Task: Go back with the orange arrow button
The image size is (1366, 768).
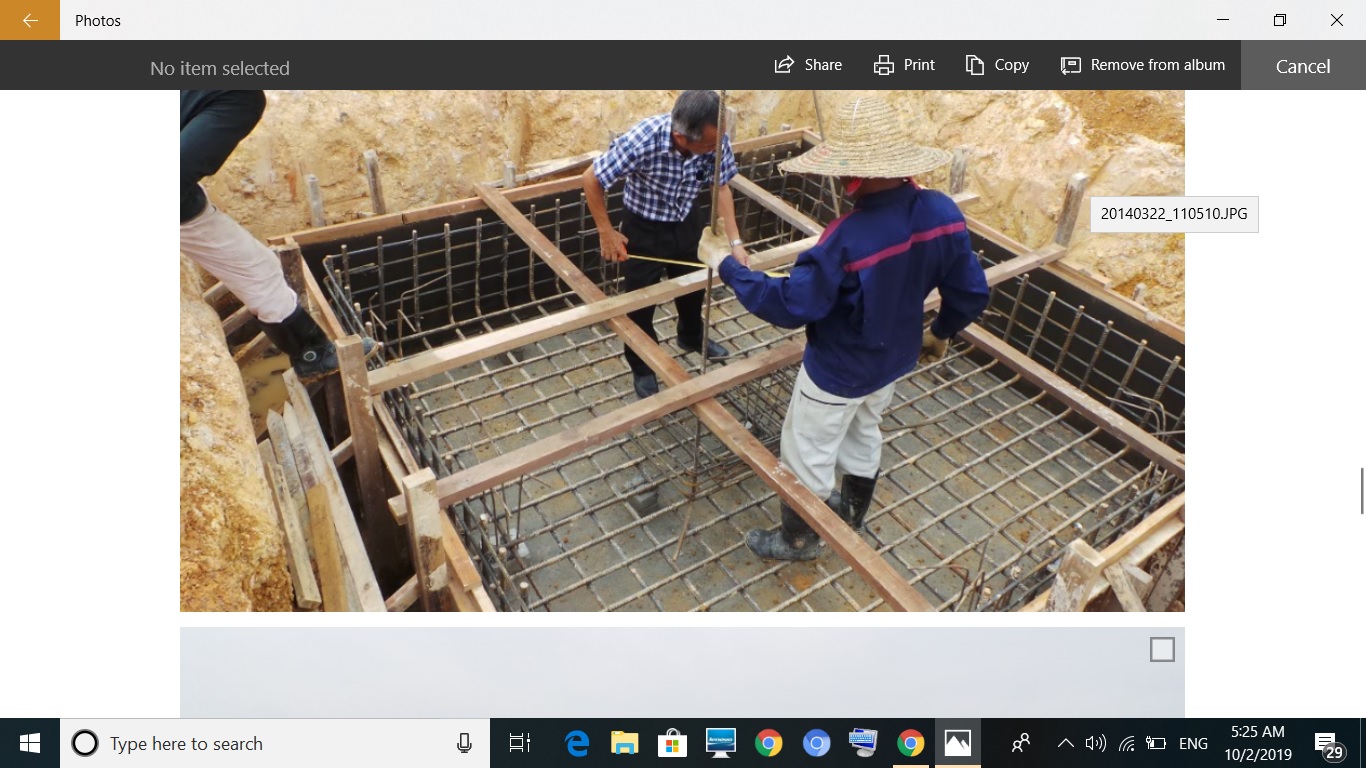Action: click(x=30, y=20)
